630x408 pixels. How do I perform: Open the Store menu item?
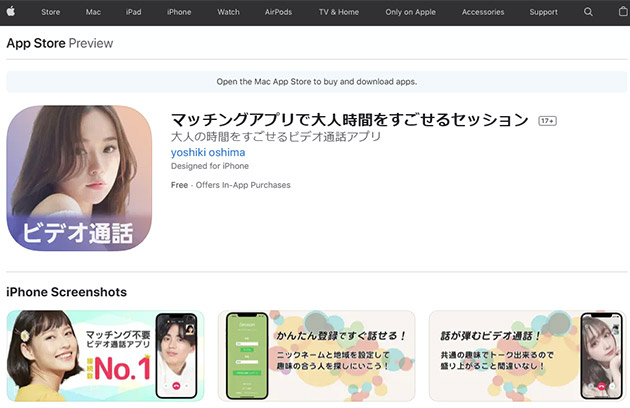click(51, 12)
